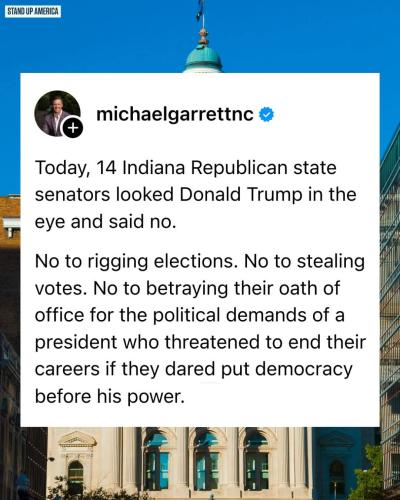Click the phrase 'before his power.'
400x500 pixels.
110,396
